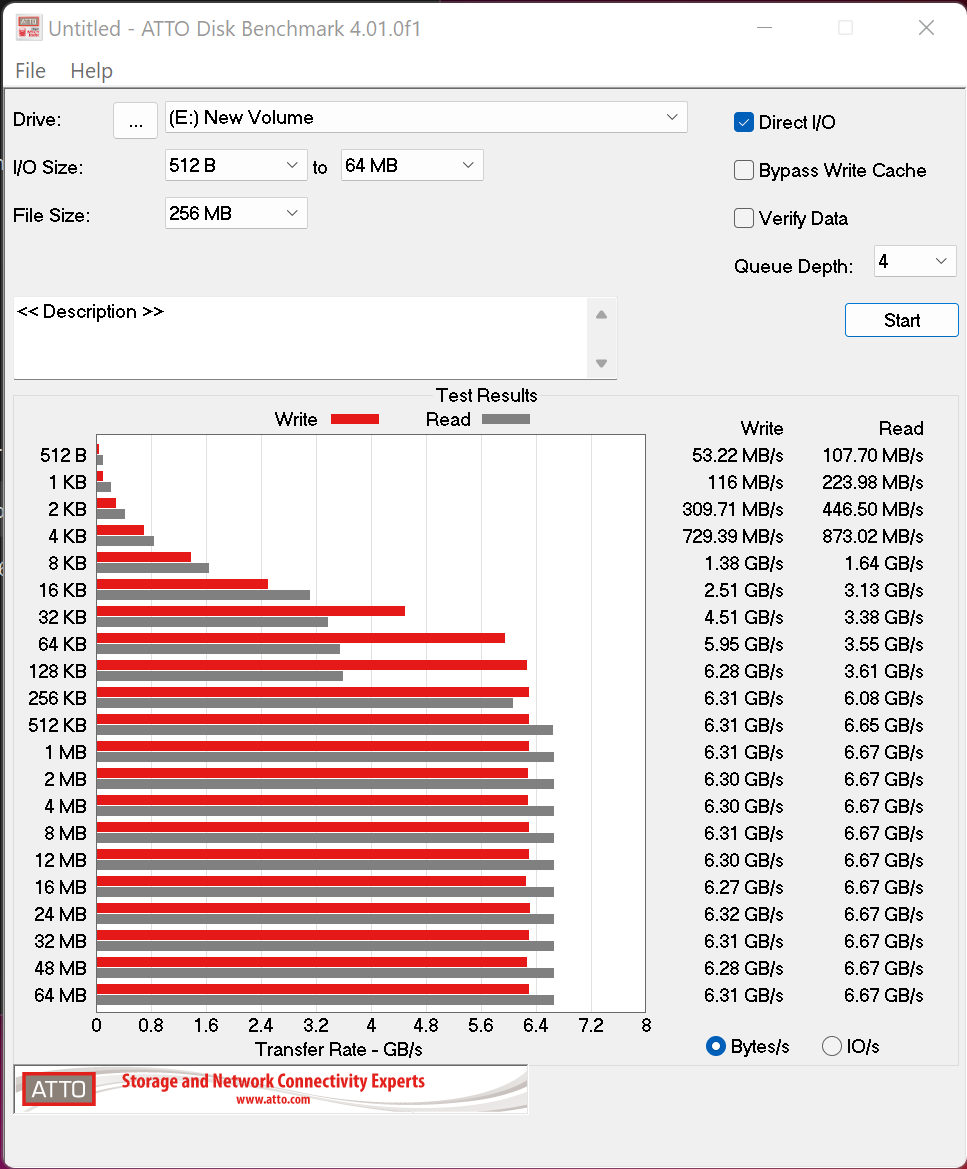
Task: Expand the 512 B minimum I/O size dropdown
Action: (x=236, y=165)
